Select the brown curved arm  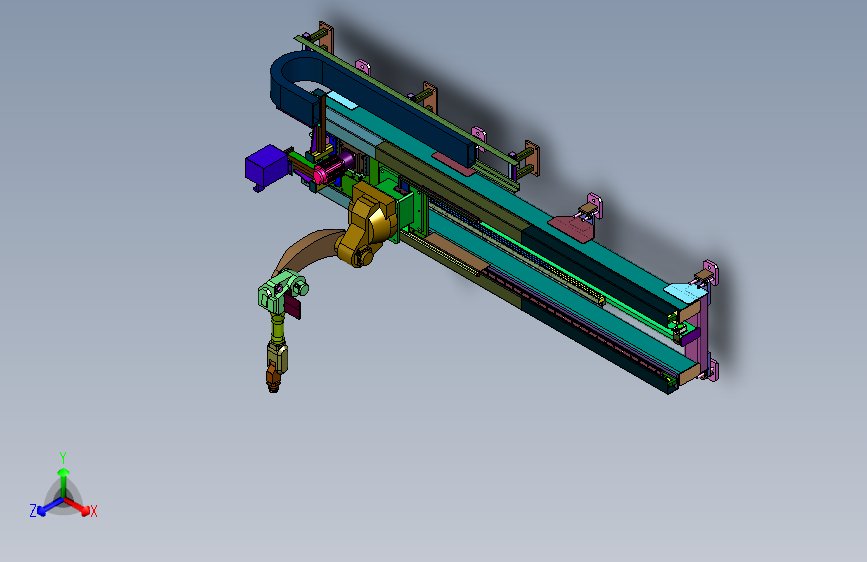point(308,249)
